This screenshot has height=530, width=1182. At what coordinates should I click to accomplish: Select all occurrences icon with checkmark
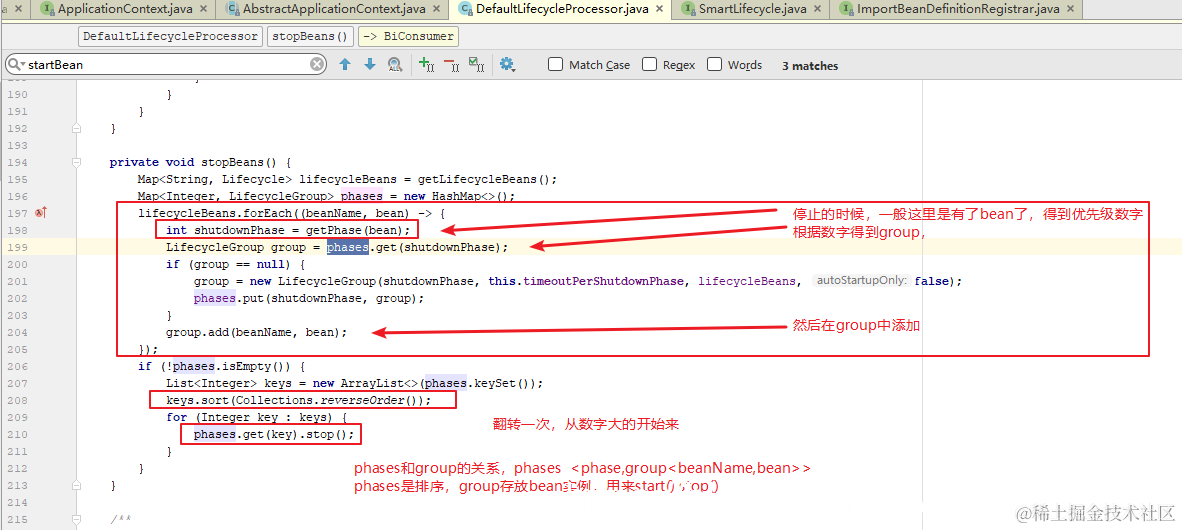point(476,65)
